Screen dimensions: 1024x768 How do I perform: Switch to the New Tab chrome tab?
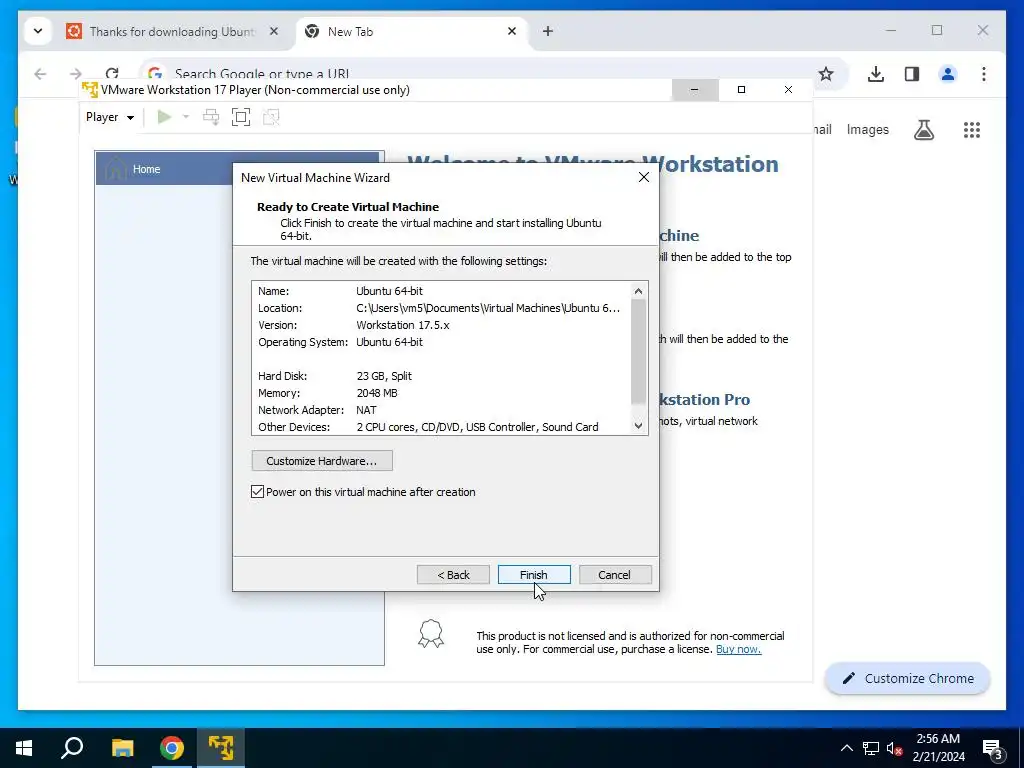point(411,31)
